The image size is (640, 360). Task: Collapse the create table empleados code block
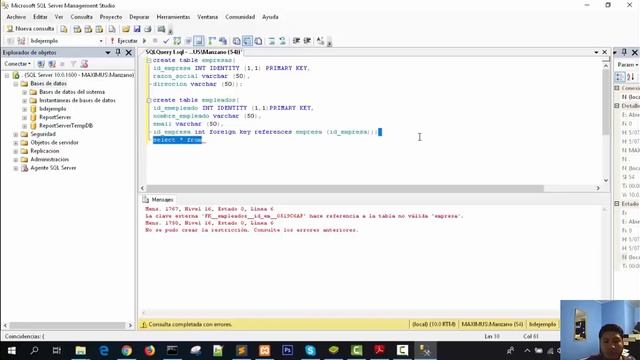pyautogui.click(x=149, y=100)
